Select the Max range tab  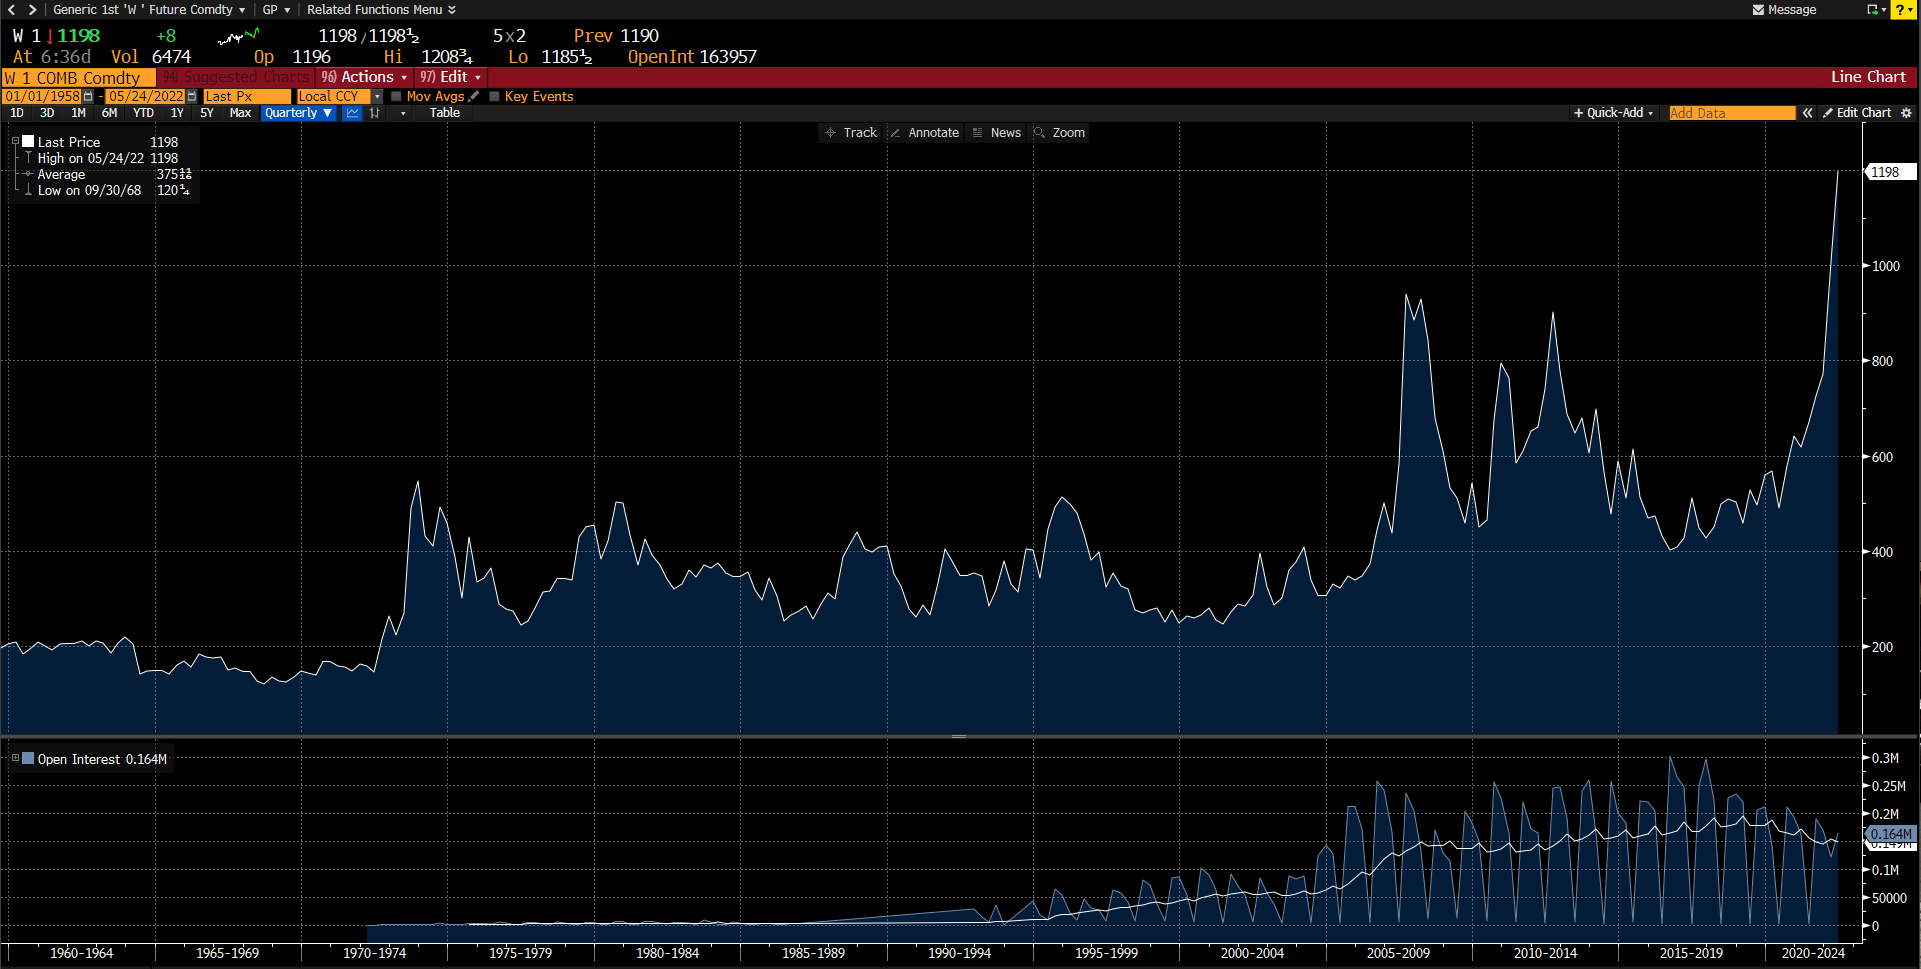[x=240, y=113]
